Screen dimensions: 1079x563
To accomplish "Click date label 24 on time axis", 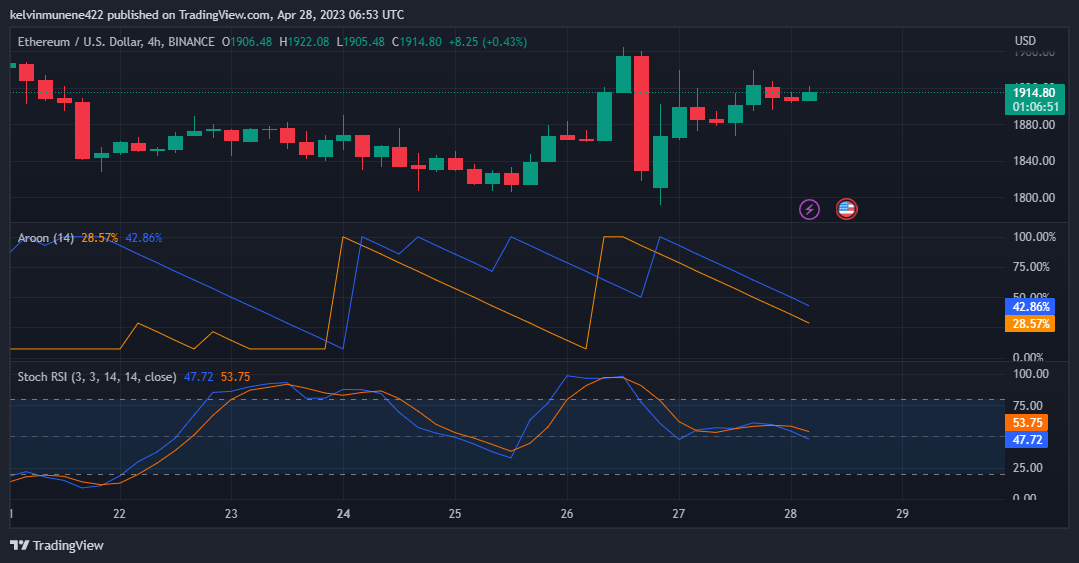I will 343,513.
